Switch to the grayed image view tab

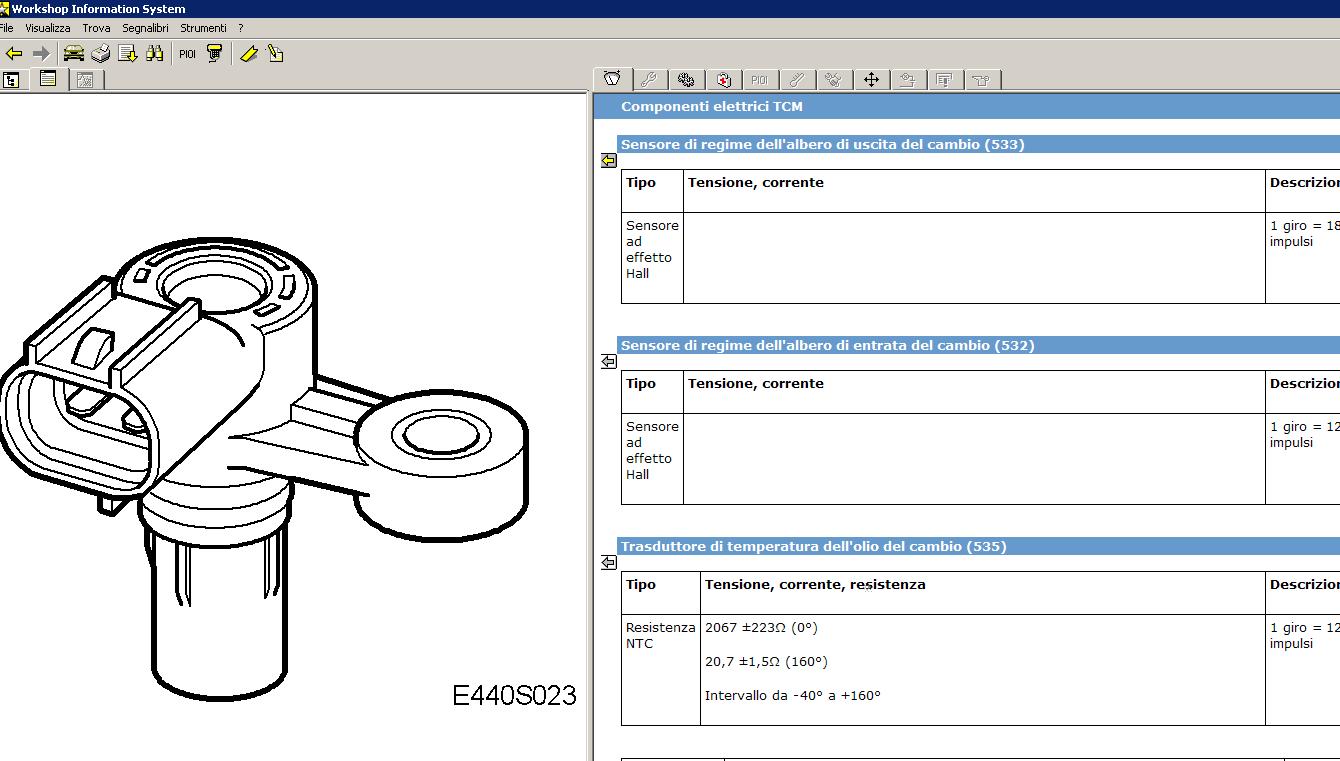coord(85,80)
